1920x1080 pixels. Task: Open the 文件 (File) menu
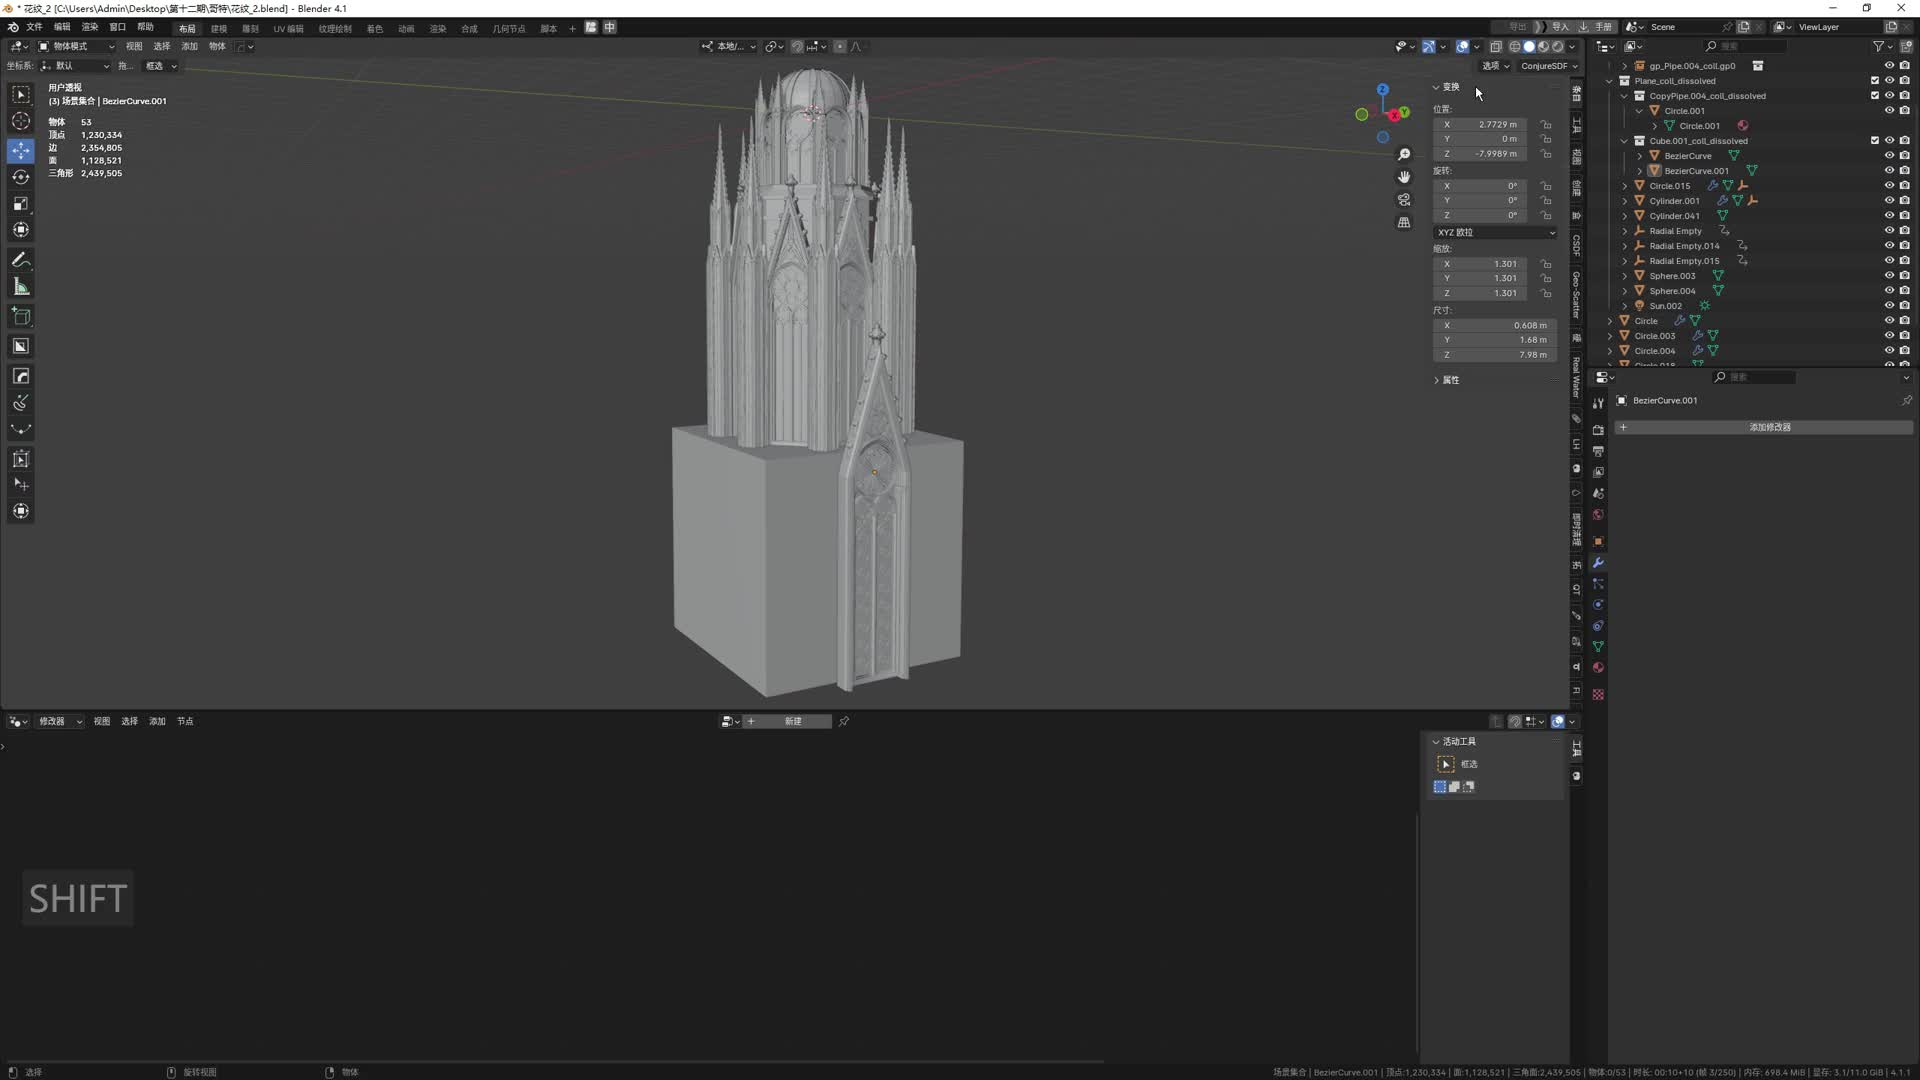tap(34, 27)
